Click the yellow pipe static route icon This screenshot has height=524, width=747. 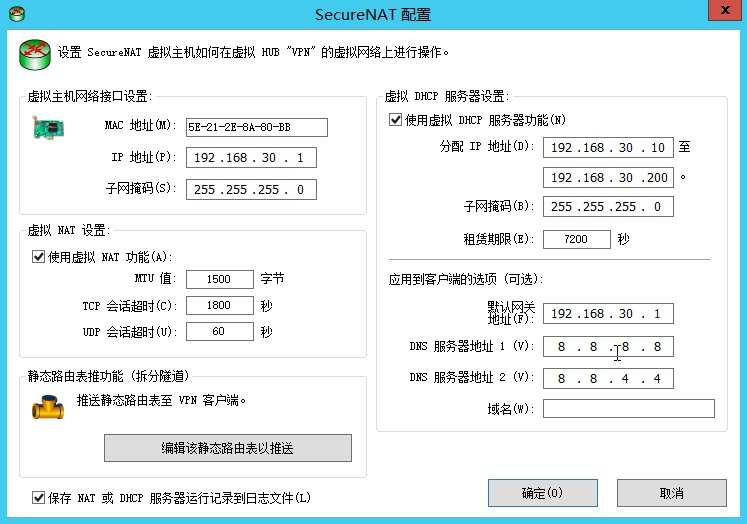click(x=48, y=407)
